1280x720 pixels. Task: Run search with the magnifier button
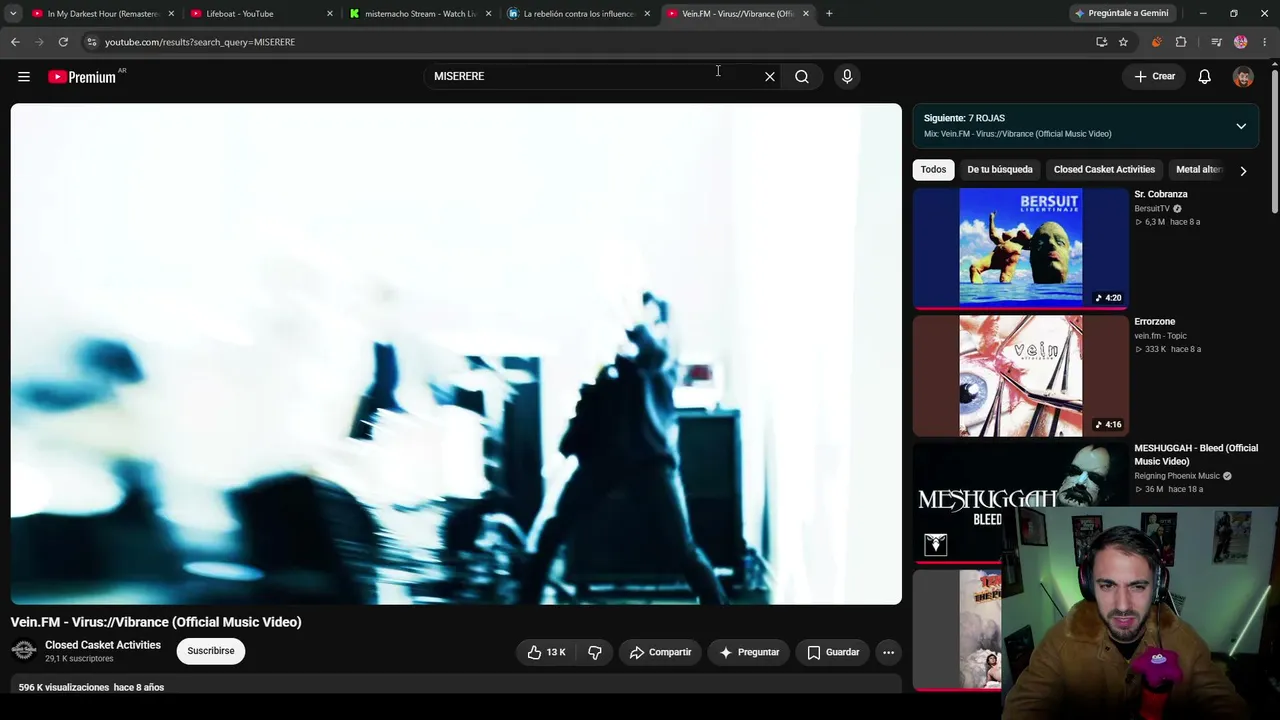click(802, 76)
